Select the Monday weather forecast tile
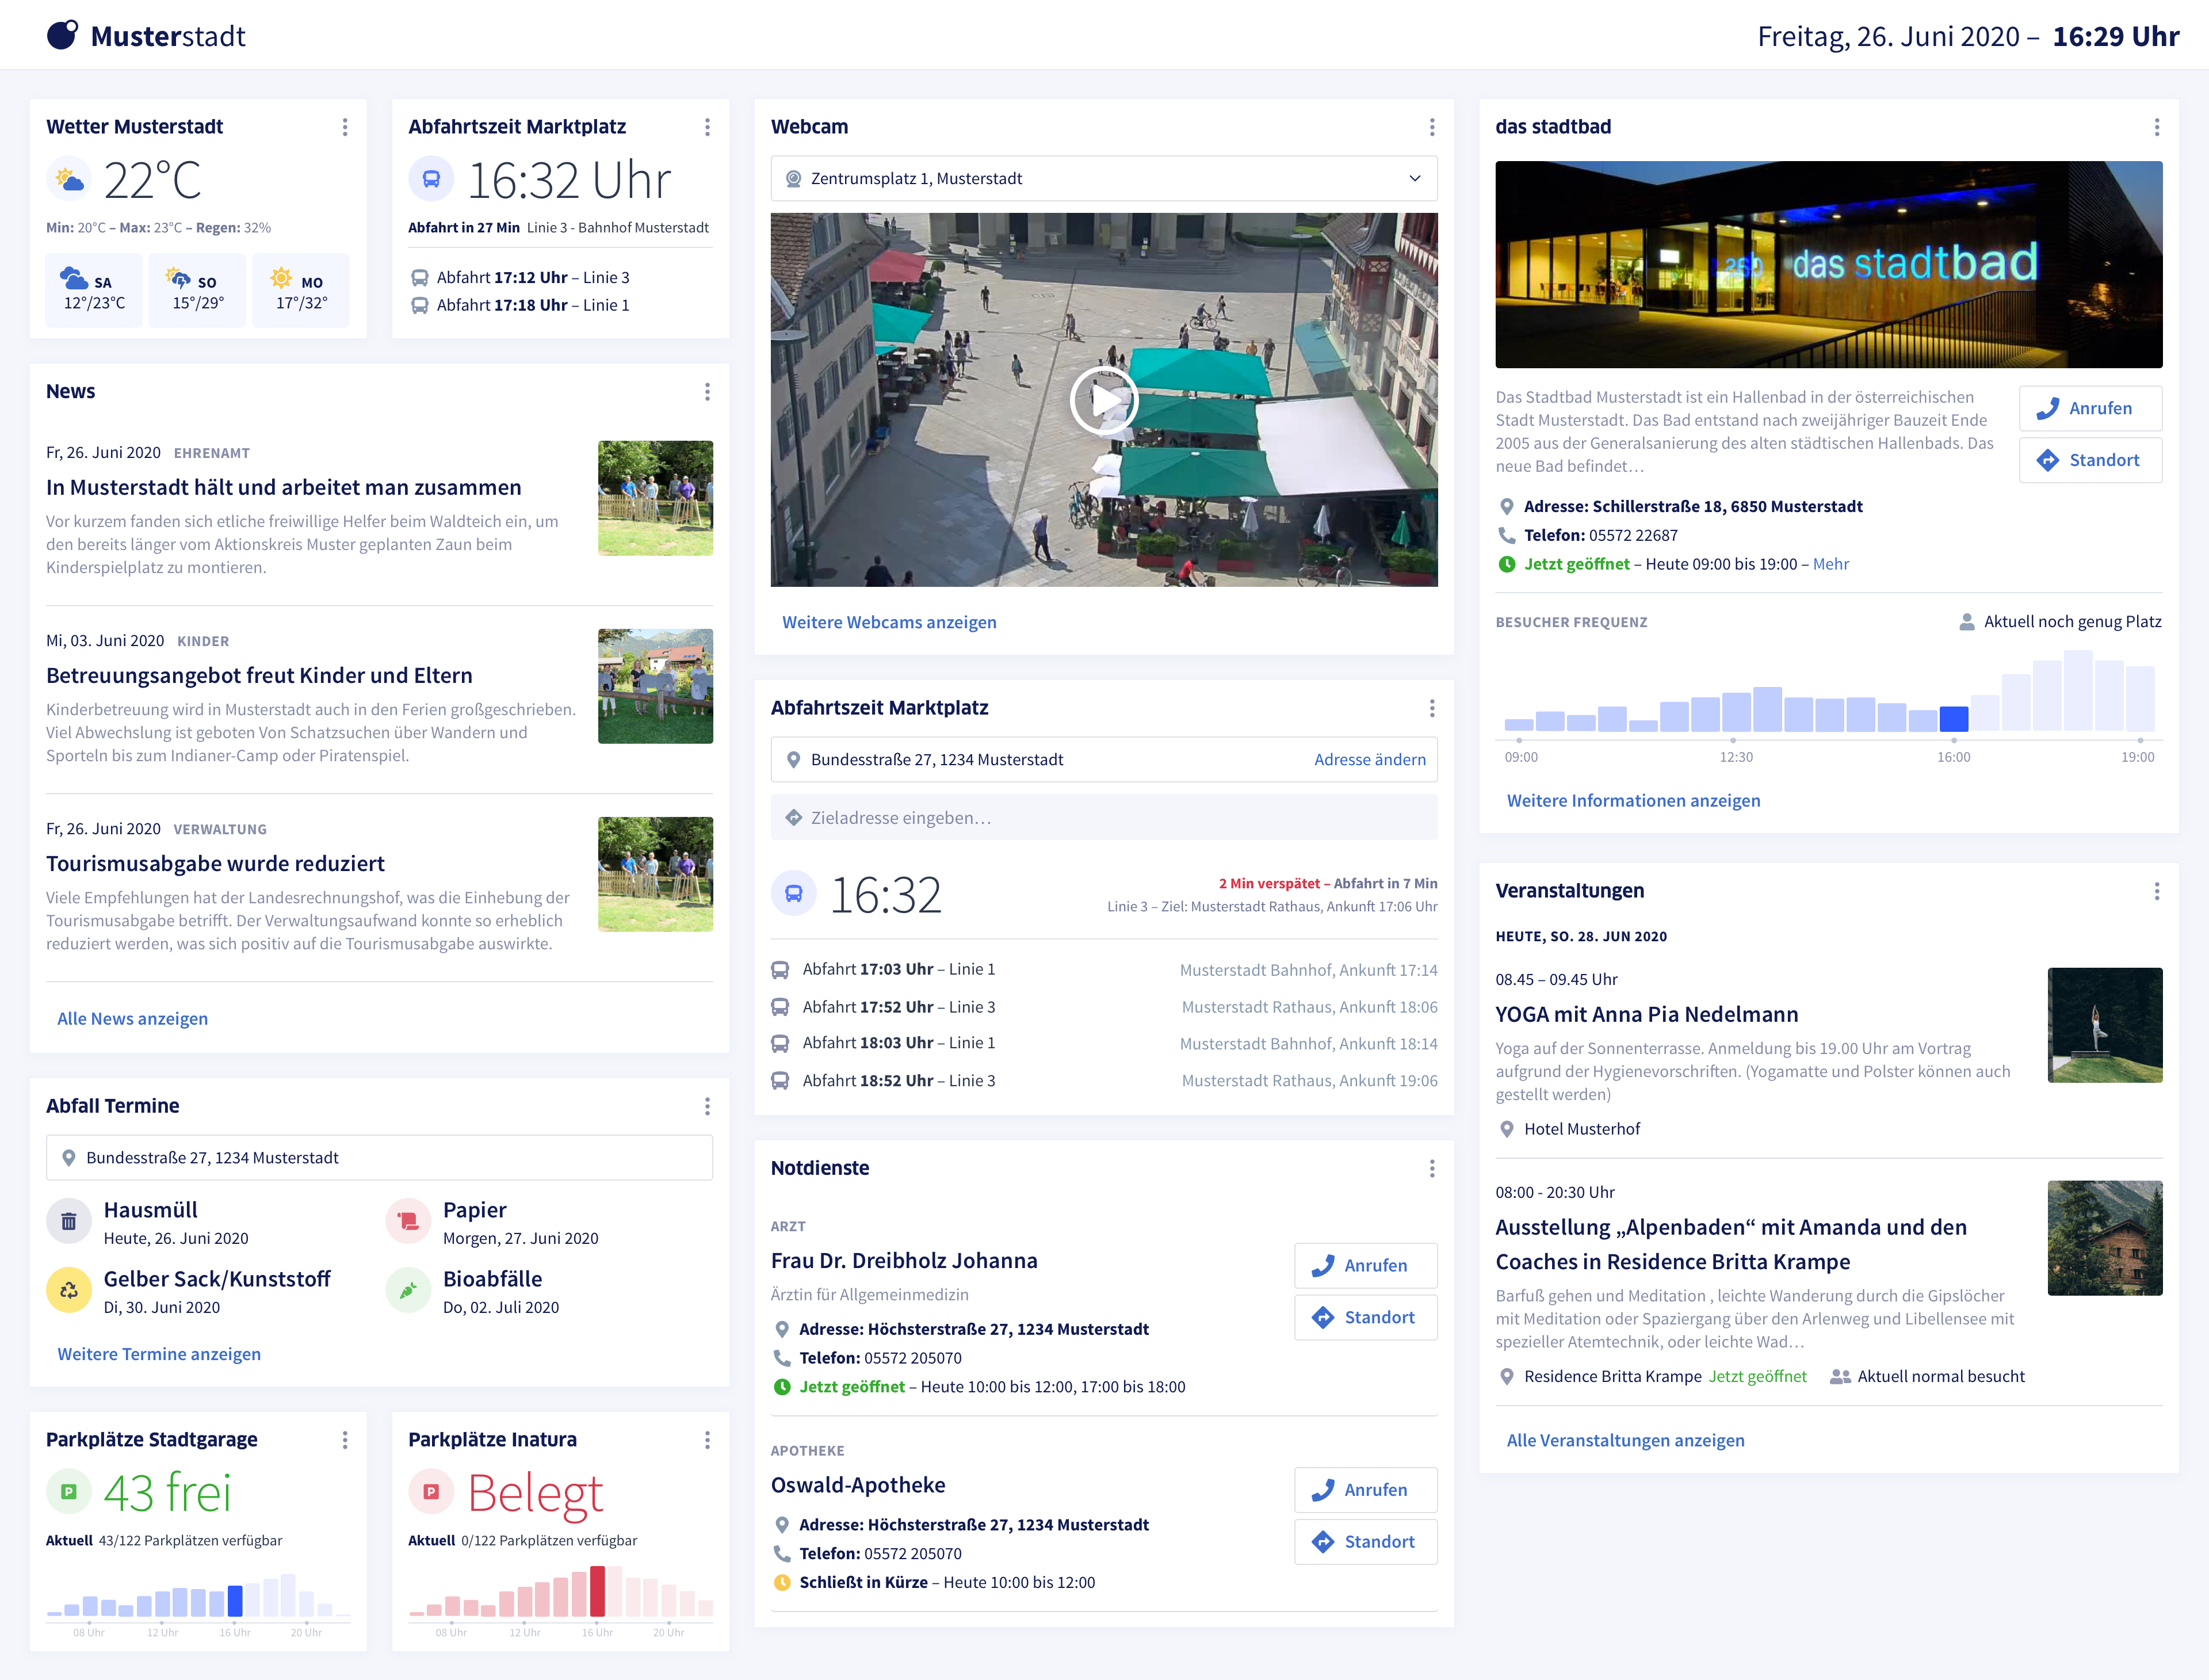The width and height of the screenshot is (2209, 1680). coord(300,290)
